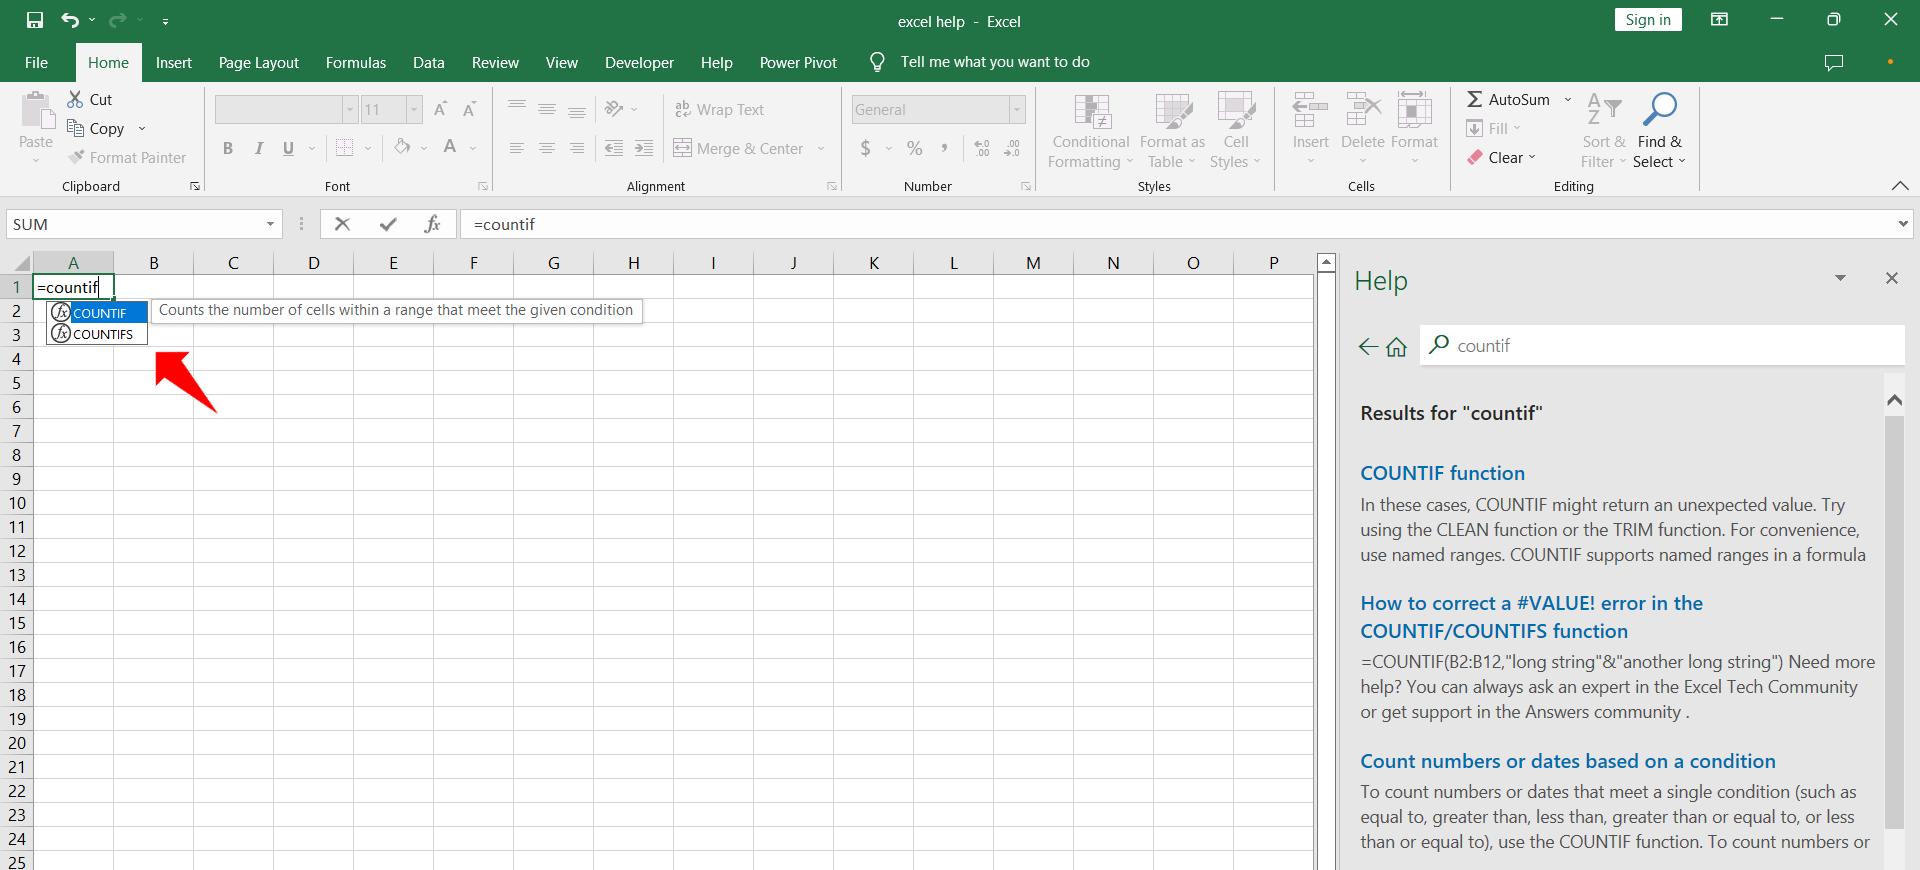1920x870 pixels.
Task: Switch to the Insert tab
Action: coord(174,62)
